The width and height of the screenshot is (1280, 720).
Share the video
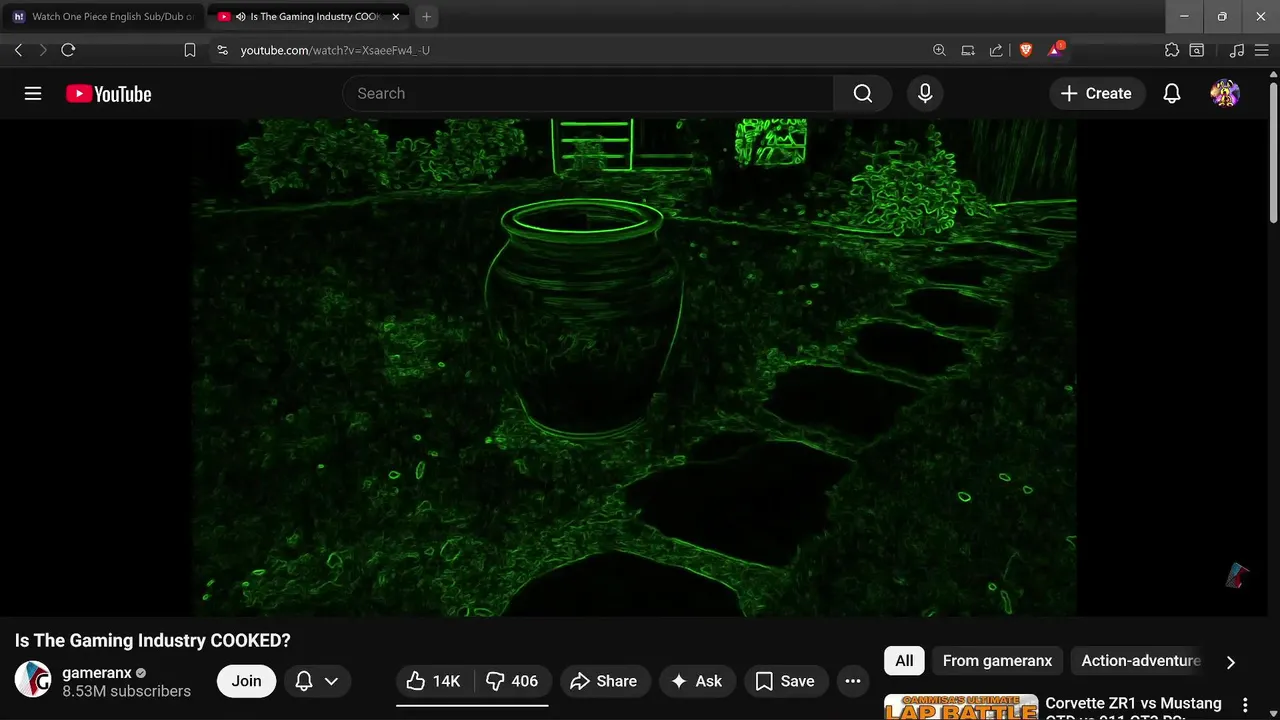pyautogui.click(x=604, y=681)
